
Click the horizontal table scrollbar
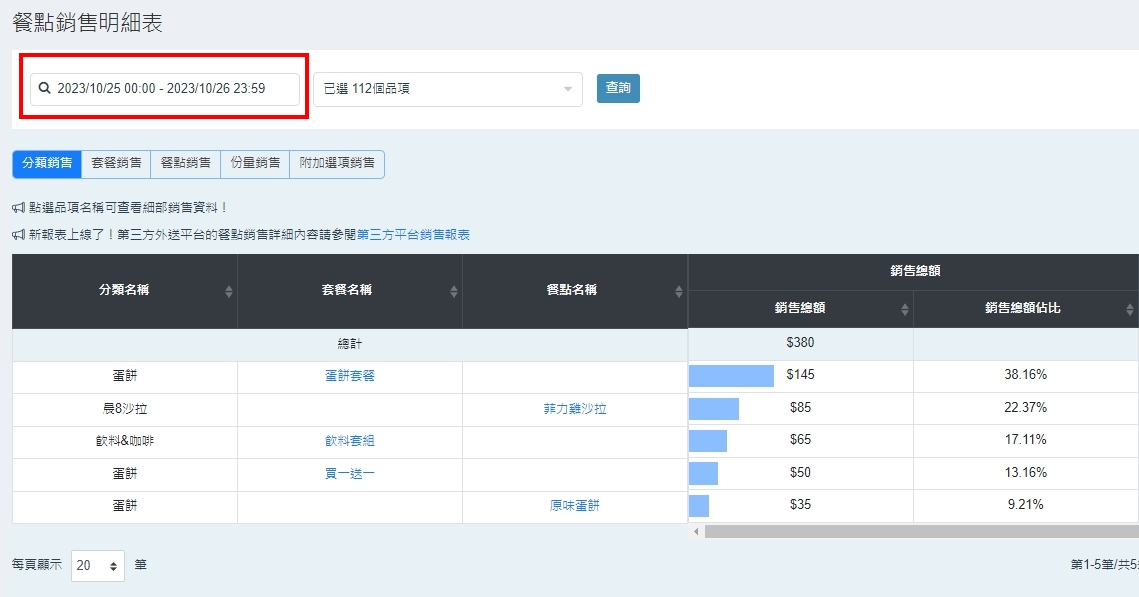(920, 532)
